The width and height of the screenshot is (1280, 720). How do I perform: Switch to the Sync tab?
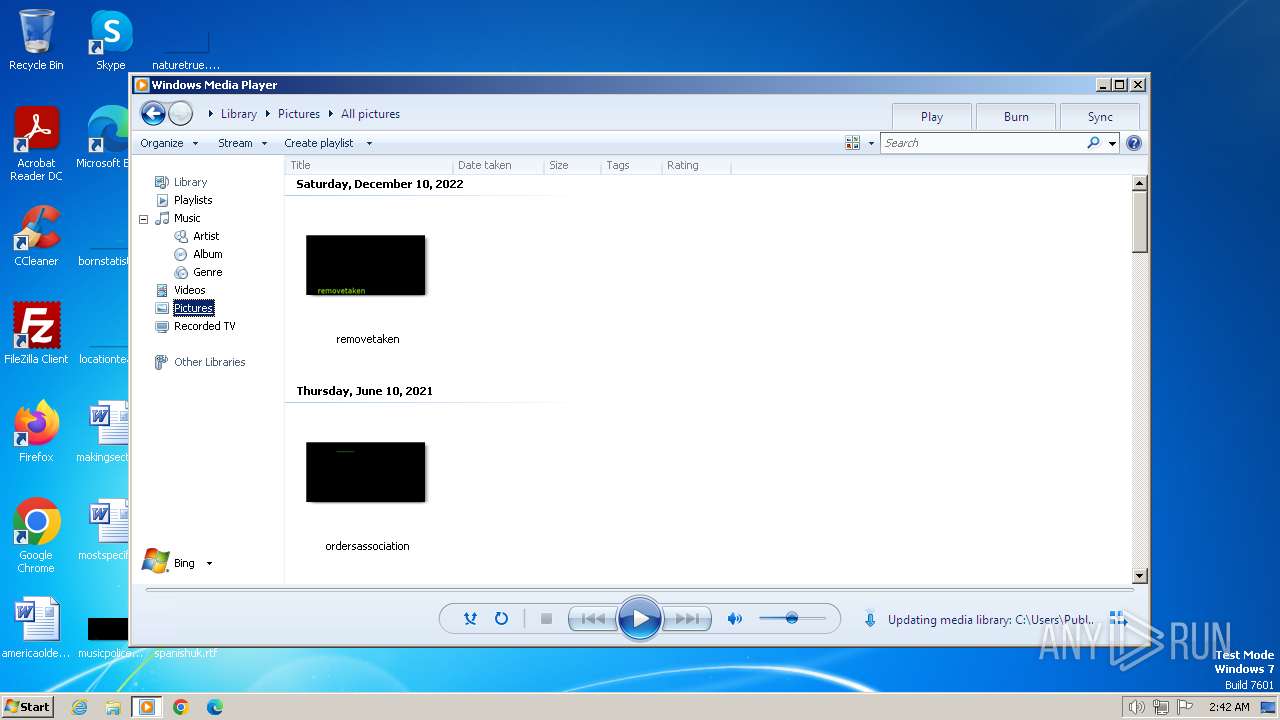pyautogui.click(x=1100, y=116)
